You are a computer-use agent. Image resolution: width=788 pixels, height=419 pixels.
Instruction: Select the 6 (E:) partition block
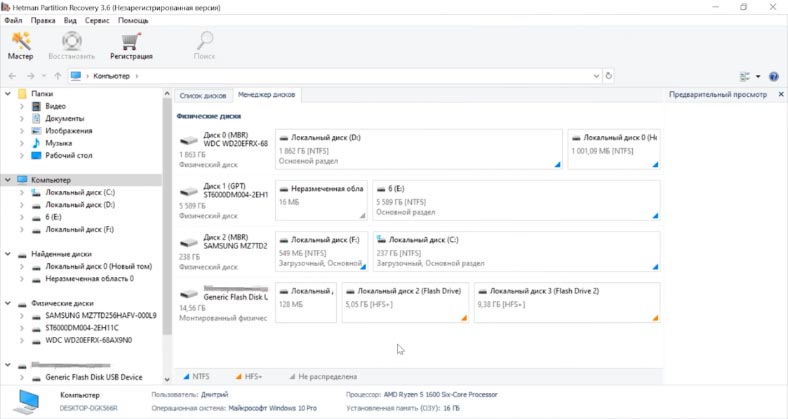pos(516,200)
